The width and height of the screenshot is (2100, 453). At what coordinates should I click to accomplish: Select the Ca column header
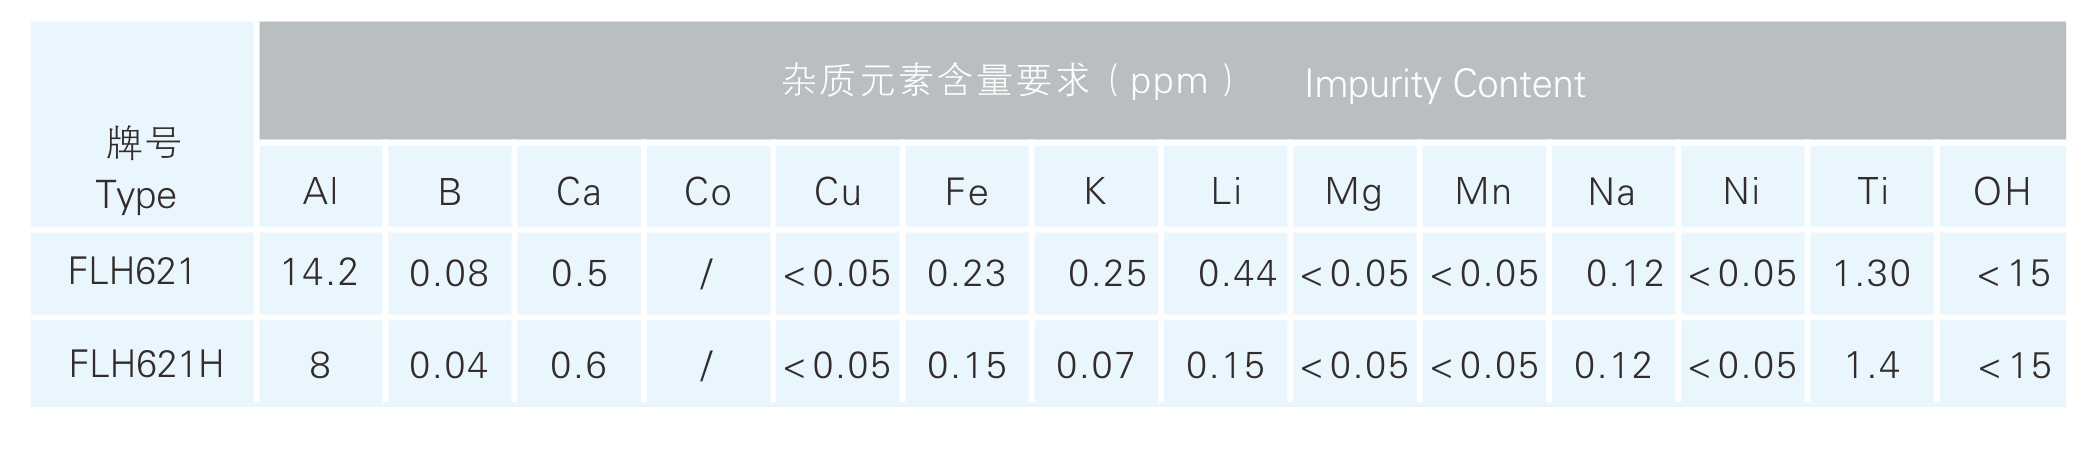[578, 191]
